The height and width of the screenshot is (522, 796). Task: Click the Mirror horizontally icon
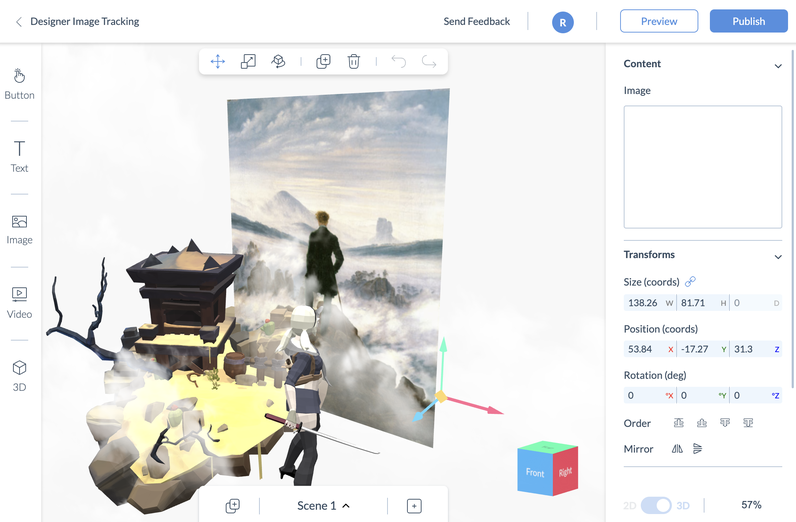[x=677, y=449]
